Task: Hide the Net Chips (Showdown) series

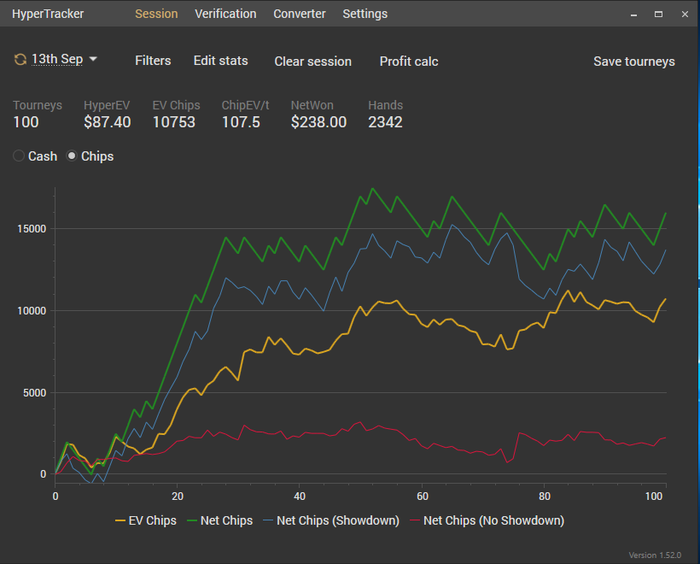Action: tap(330, 520)
